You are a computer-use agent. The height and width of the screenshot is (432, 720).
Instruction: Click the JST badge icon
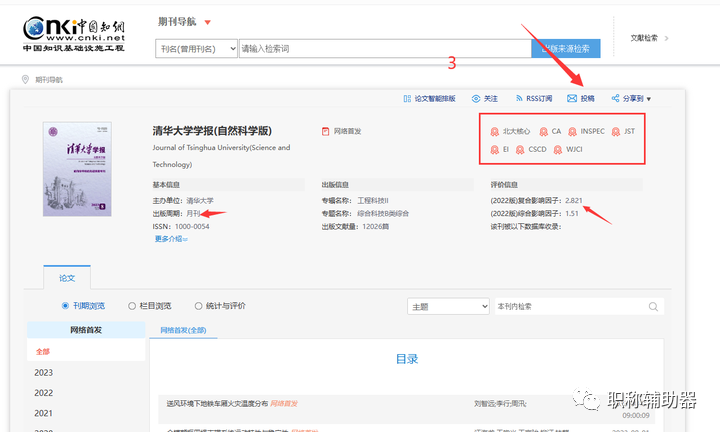pos(616,132)
